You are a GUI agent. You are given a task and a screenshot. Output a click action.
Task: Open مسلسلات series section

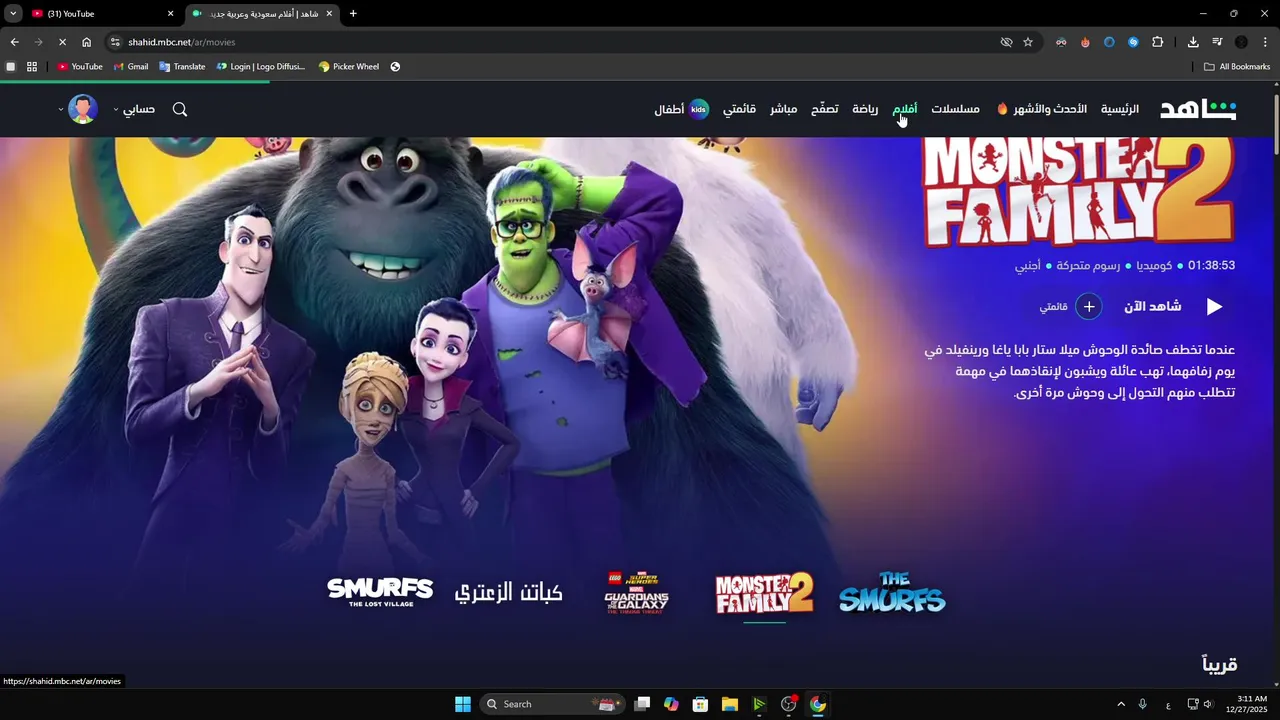[x=955, y=109]
